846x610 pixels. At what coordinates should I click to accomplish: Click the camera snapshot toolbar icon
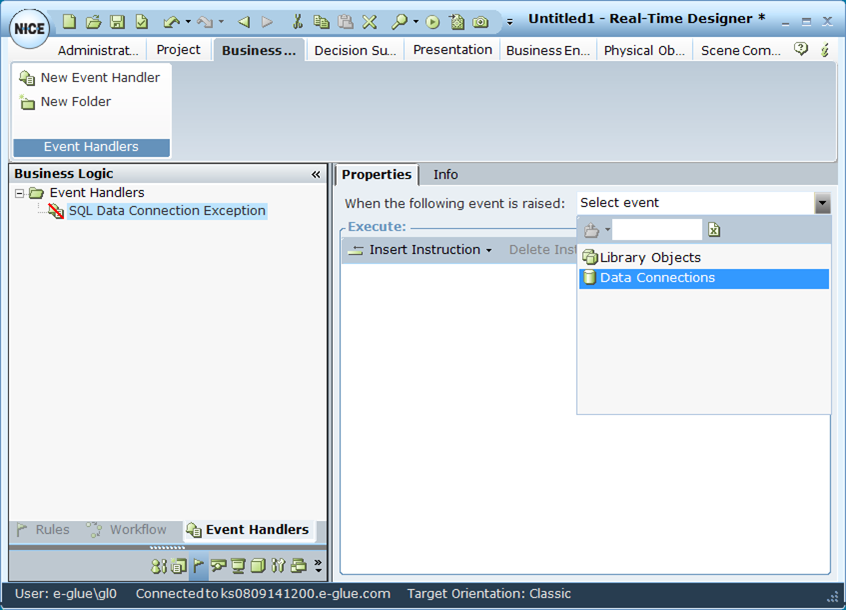tap(481, 21)
